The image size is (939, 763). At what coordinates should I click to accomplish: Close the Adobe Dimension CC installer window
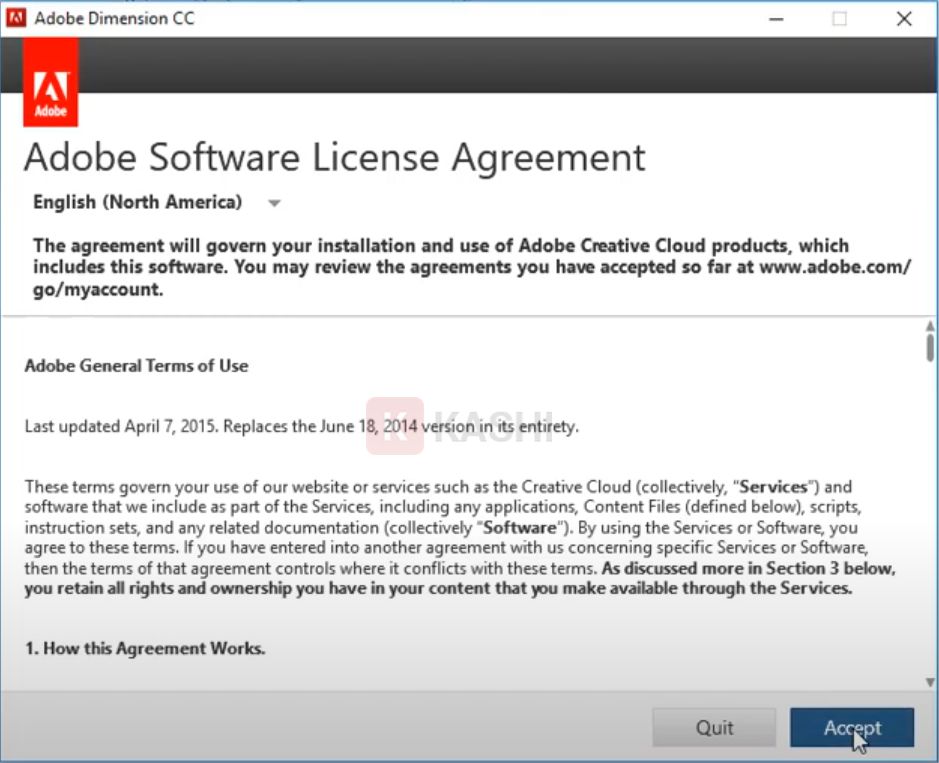coord(904,18)
